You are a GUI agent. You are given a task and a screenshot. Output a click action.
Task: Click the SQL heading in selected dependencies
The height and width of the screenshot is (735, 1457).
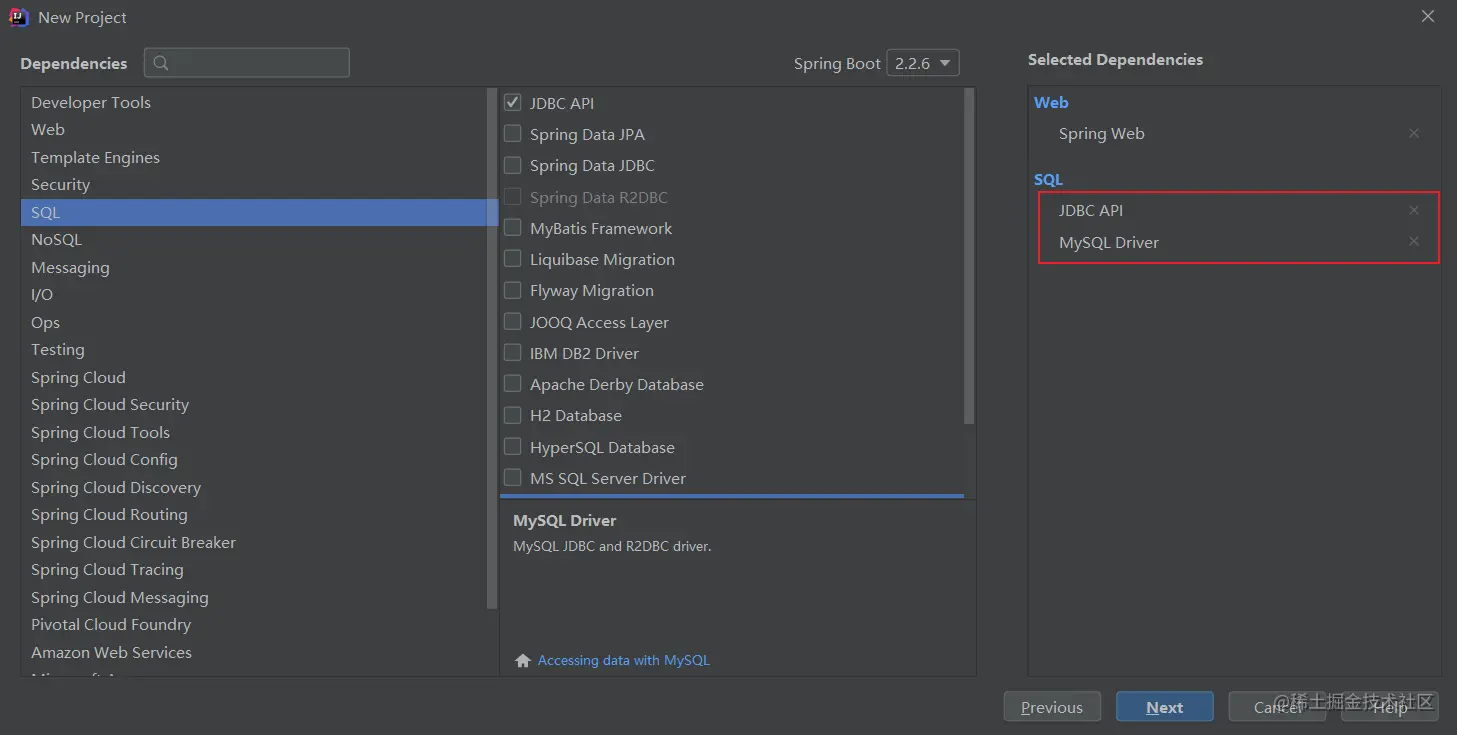tap(1048, 179)
